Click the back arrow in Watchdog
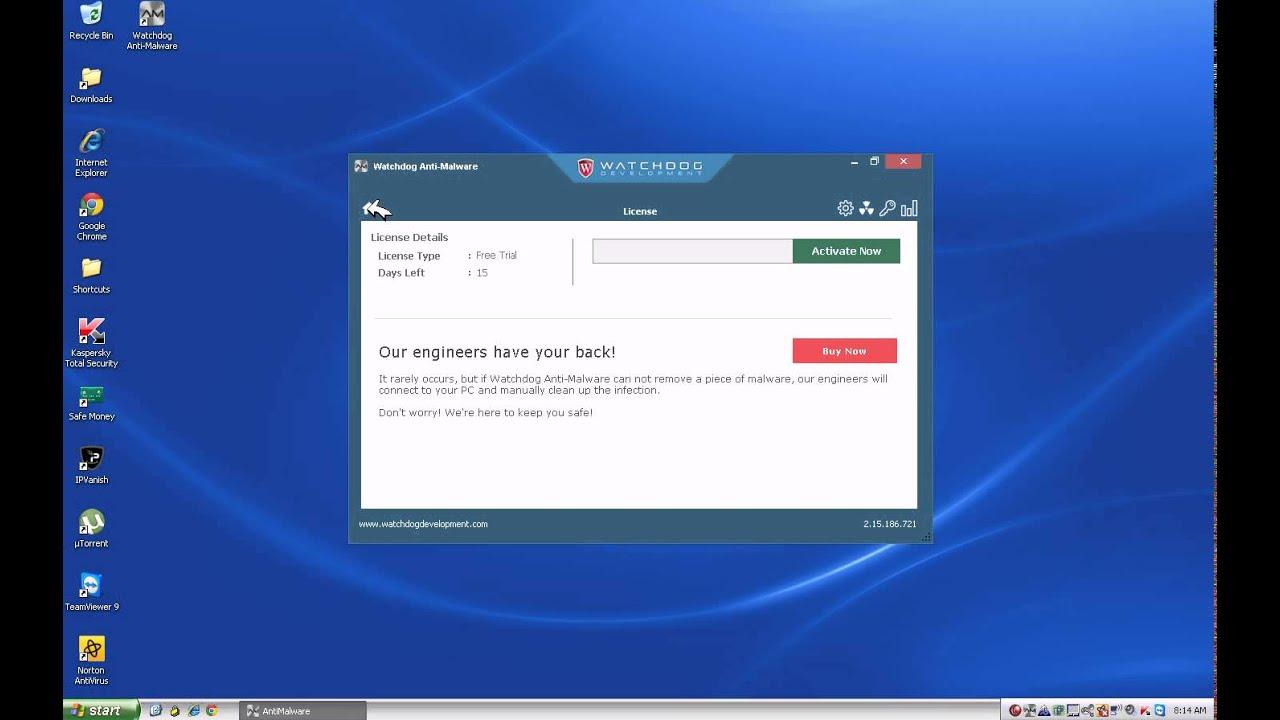 377,209
